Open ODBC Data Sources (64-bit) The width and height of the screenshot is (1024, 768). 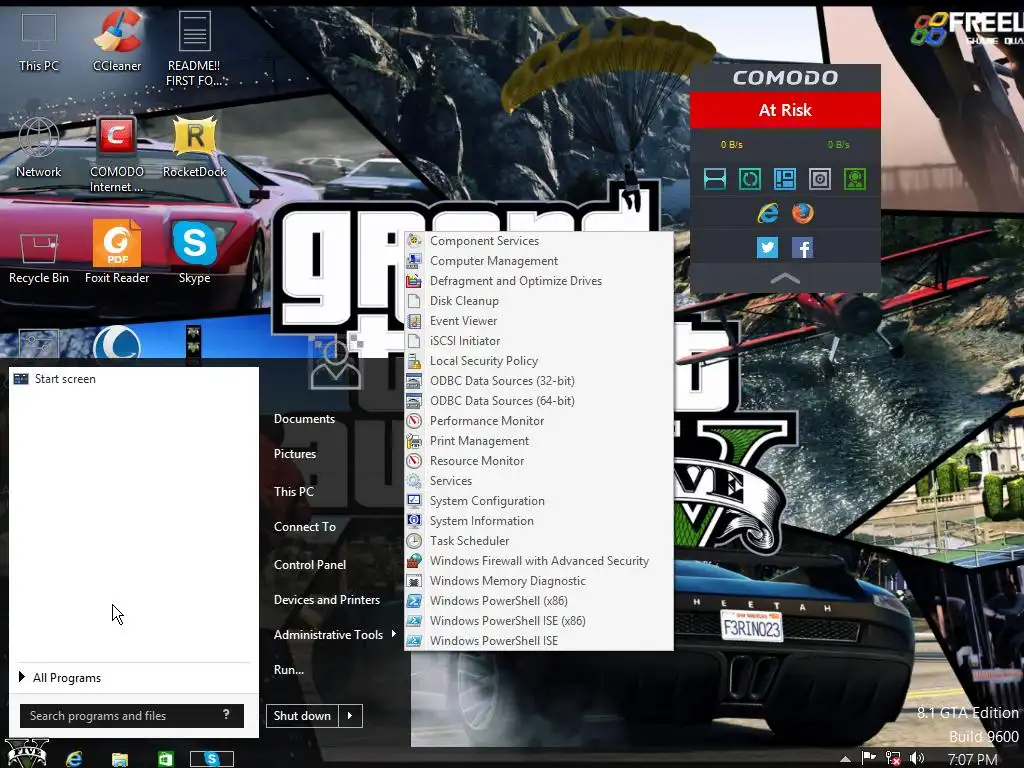[539, 400]
